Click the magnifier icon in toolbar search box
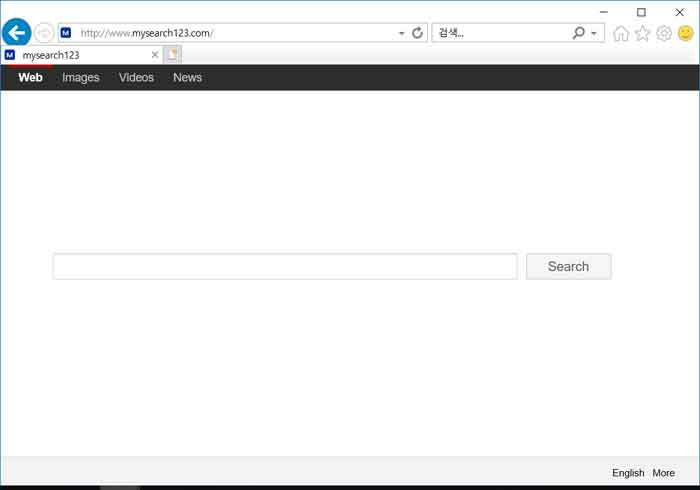 coord(579,33)
